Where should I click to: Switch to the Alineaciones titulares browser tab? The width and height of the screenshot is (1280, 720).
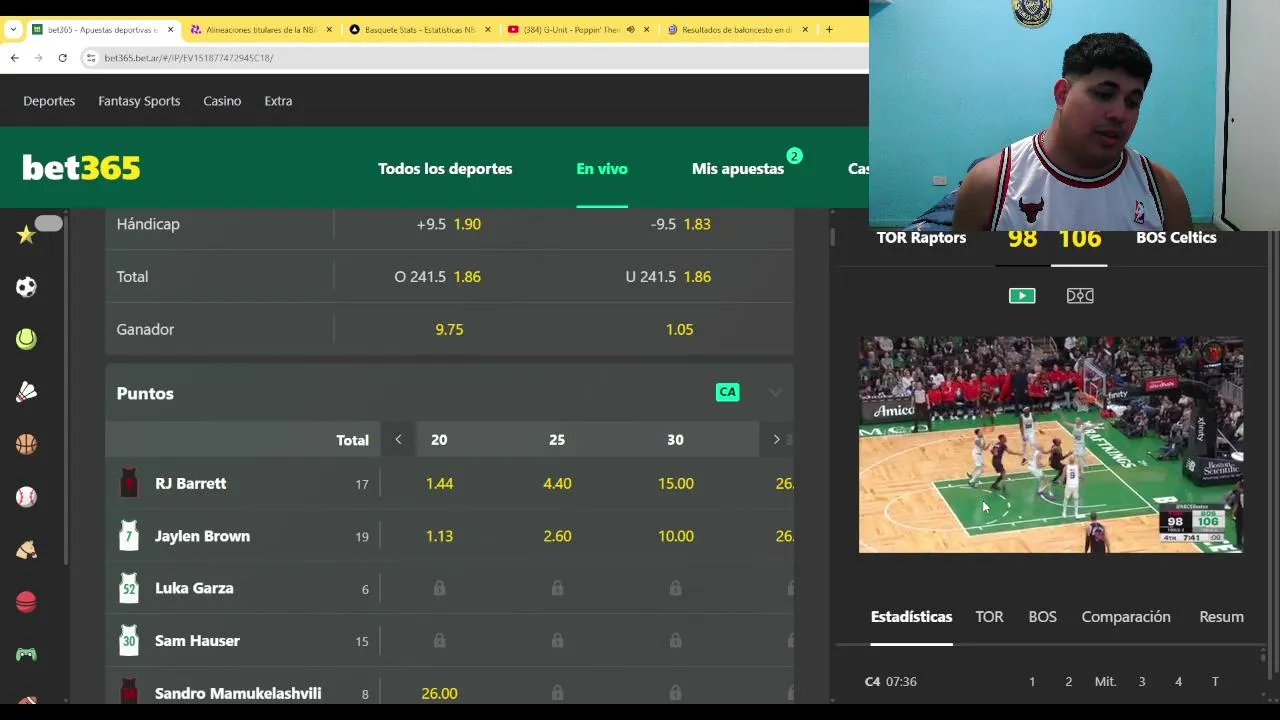(260, 30)
